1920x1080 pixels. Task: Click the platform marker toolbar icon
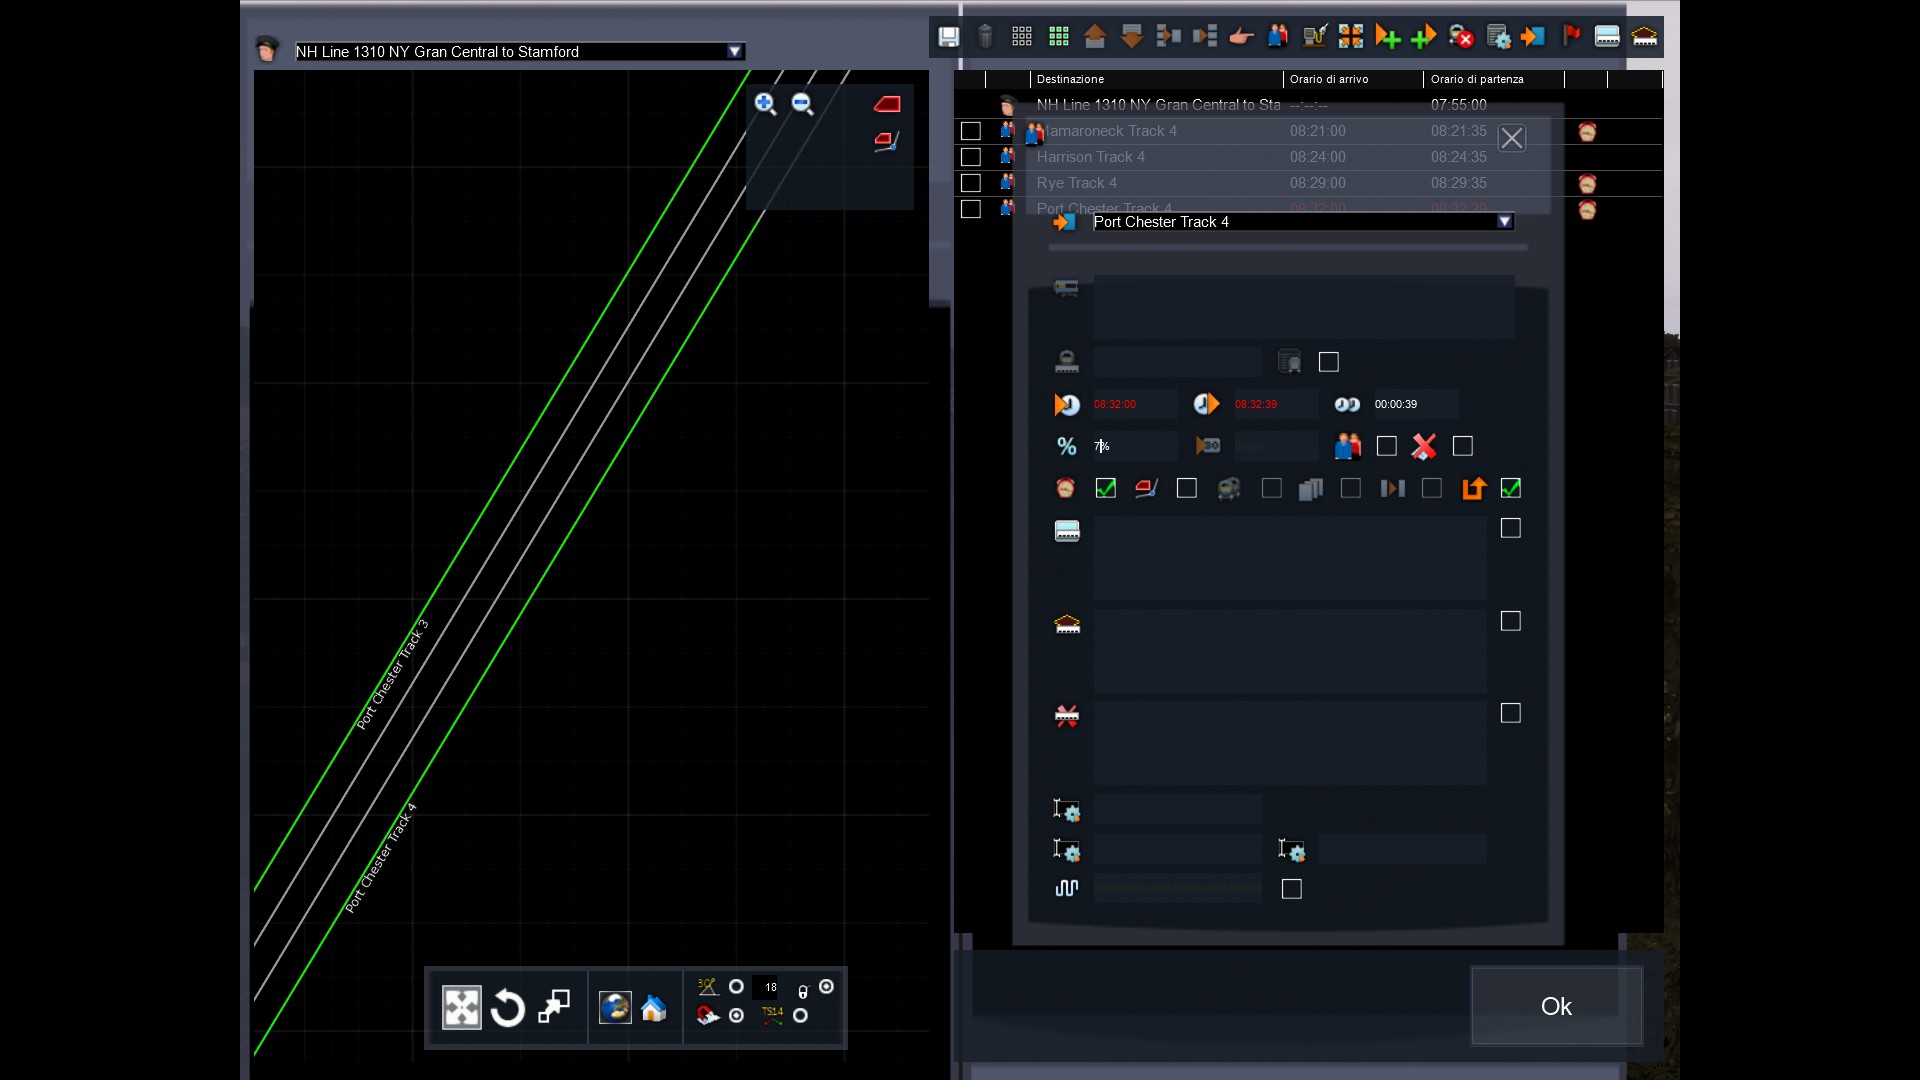[x=1607, y=37]
